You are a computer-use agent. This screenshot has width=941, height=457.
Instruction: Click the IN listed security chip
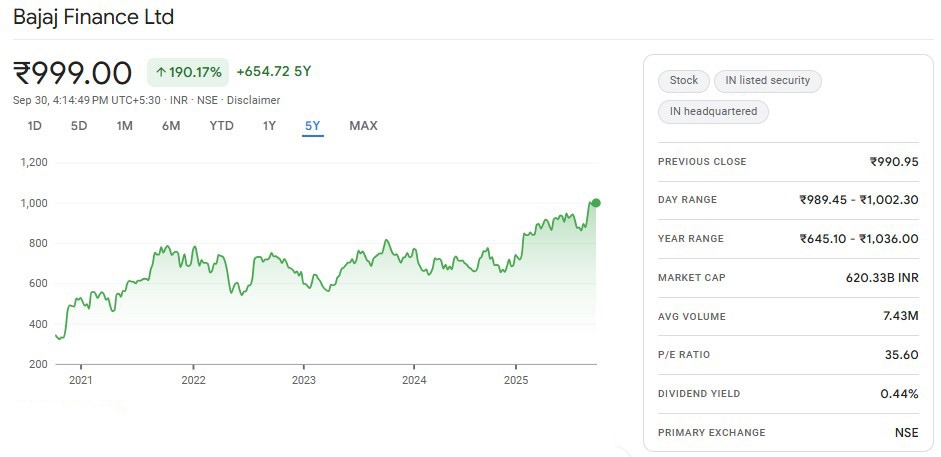click(768, 81)
